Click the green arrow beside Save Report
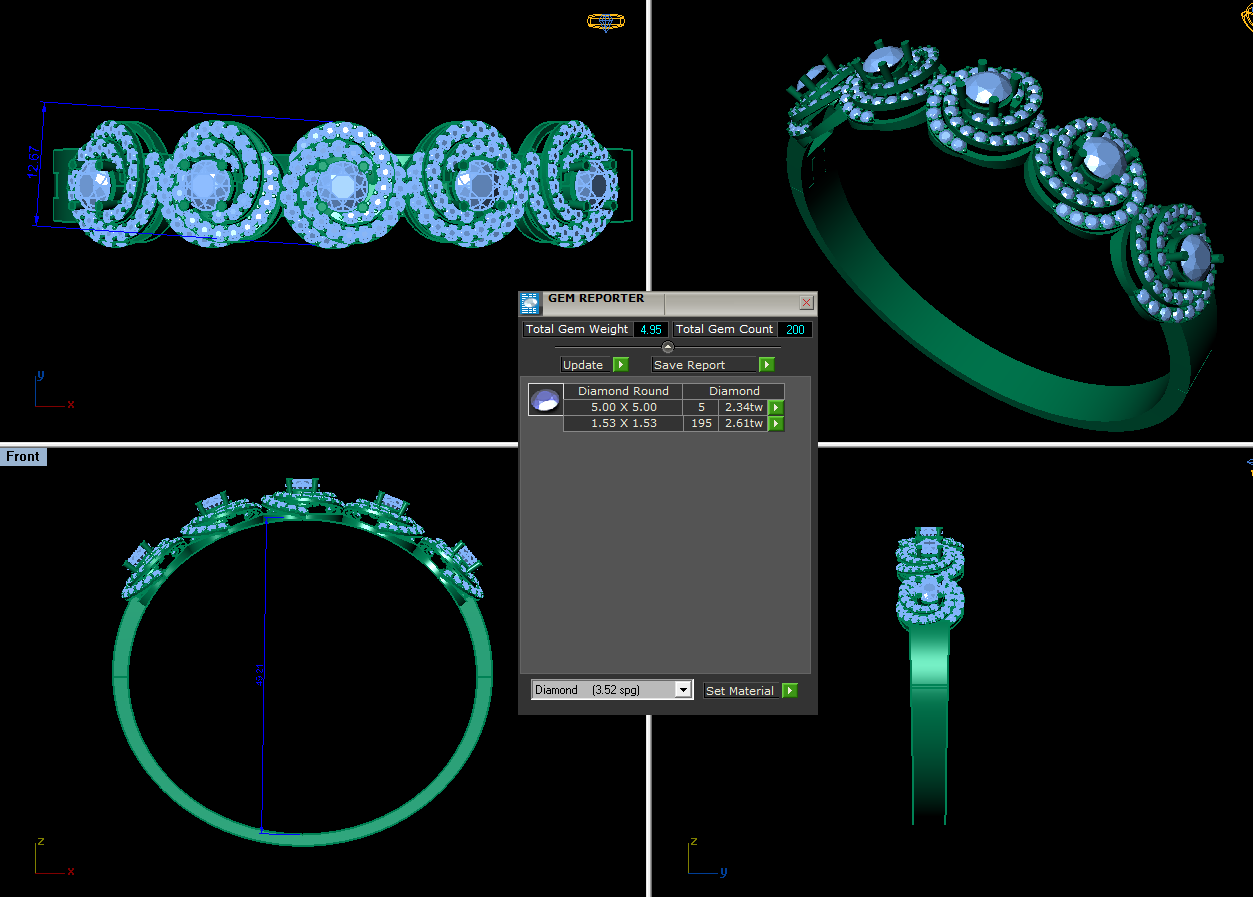 click(x=766, y=365)
